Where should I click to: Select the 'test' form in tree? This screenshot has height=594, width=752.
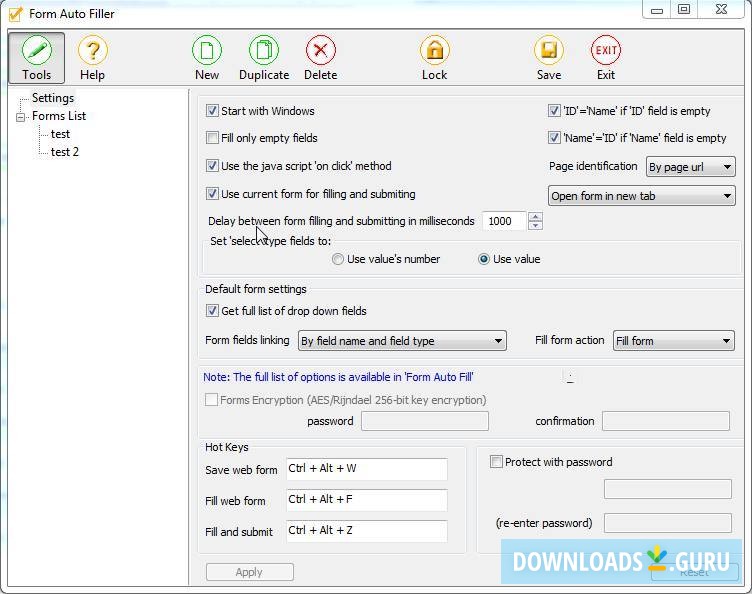tap(60, 134)
